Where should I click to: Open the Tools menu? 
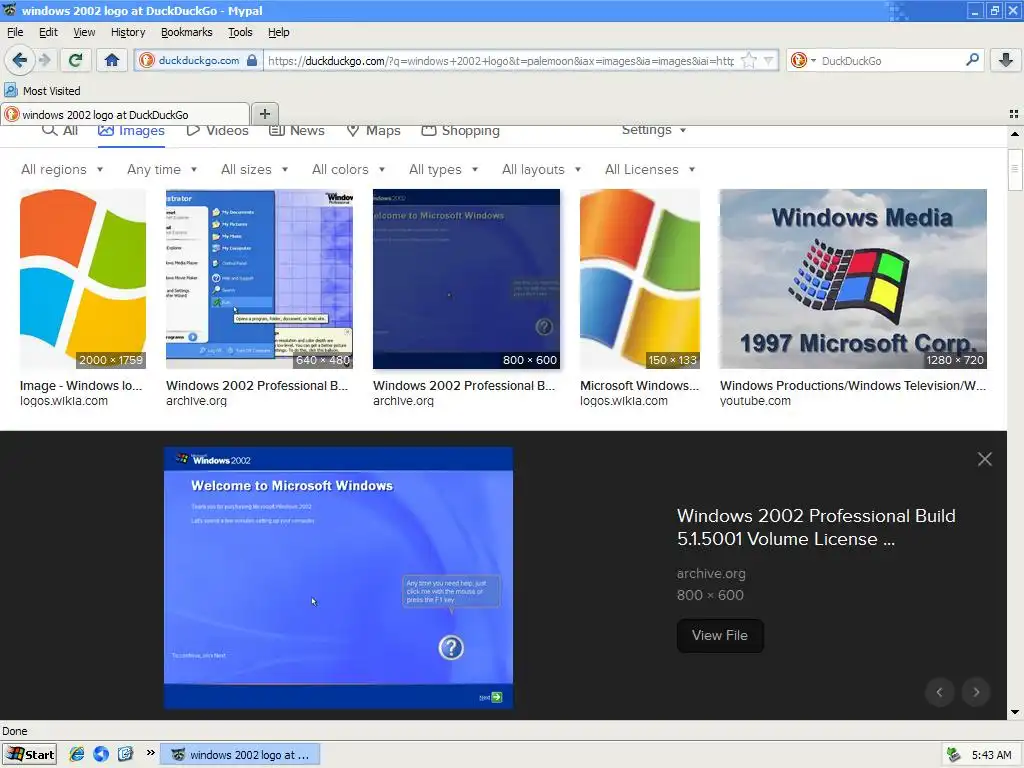(x=240, y=32)
